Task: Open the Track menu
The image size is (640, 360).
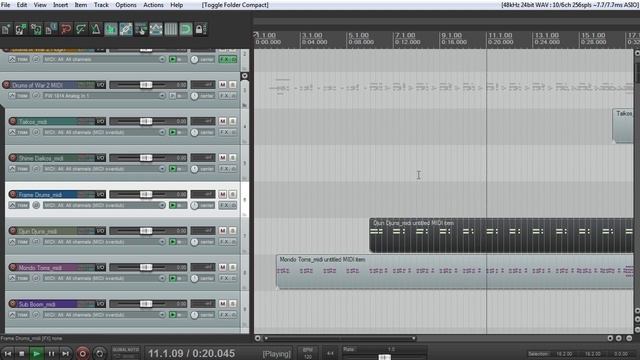Action: pos(101,5)
